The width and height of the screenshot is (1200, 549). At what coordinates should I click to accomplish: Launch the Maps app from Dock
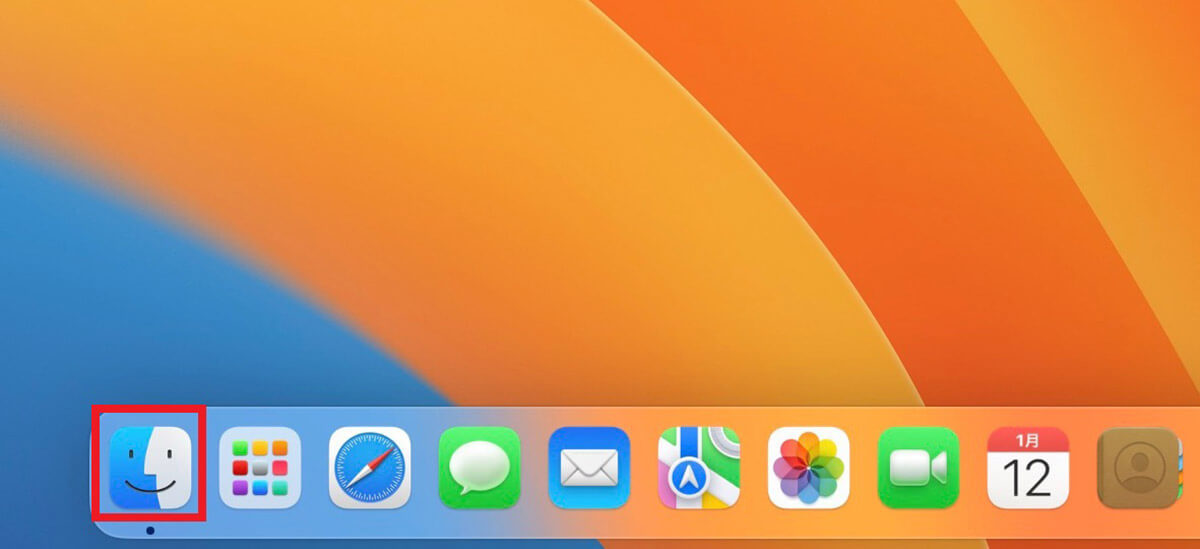[699, 468]
